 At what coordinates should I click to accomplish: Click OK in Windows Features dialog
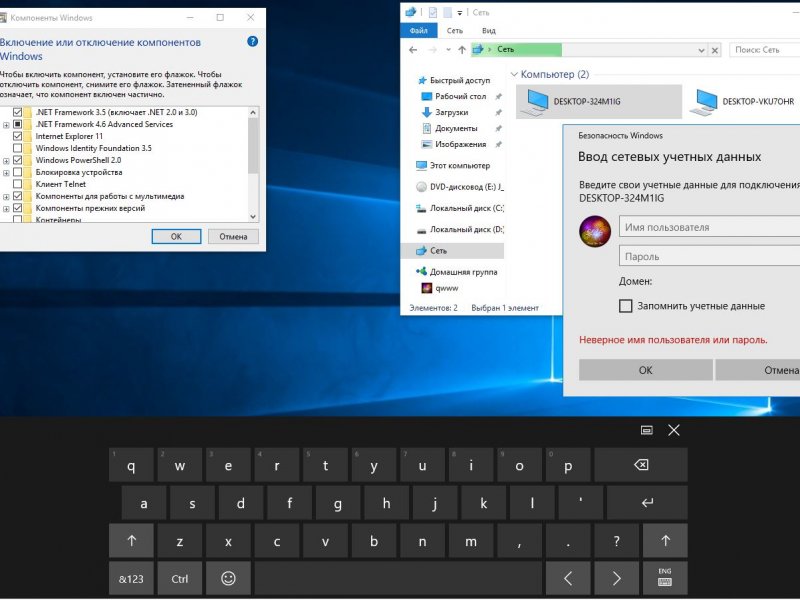[x=176, y=237]
